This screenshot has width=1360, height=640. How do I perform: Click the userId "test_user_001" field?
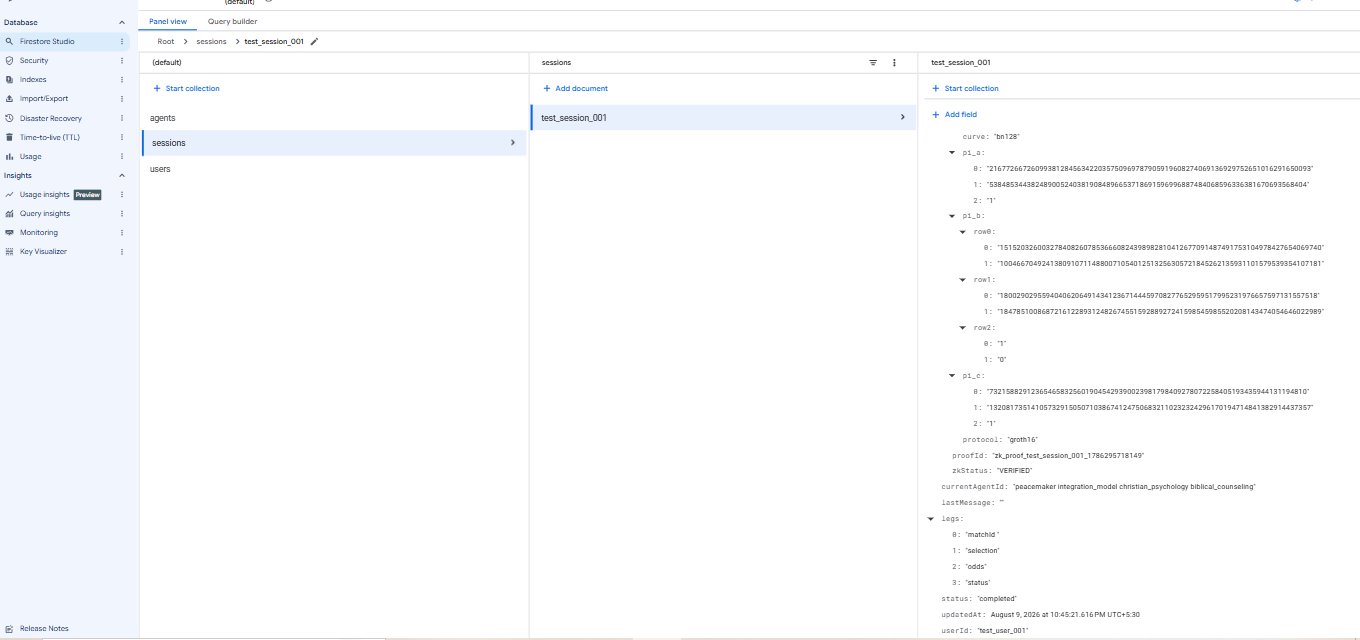pos(985,631)
